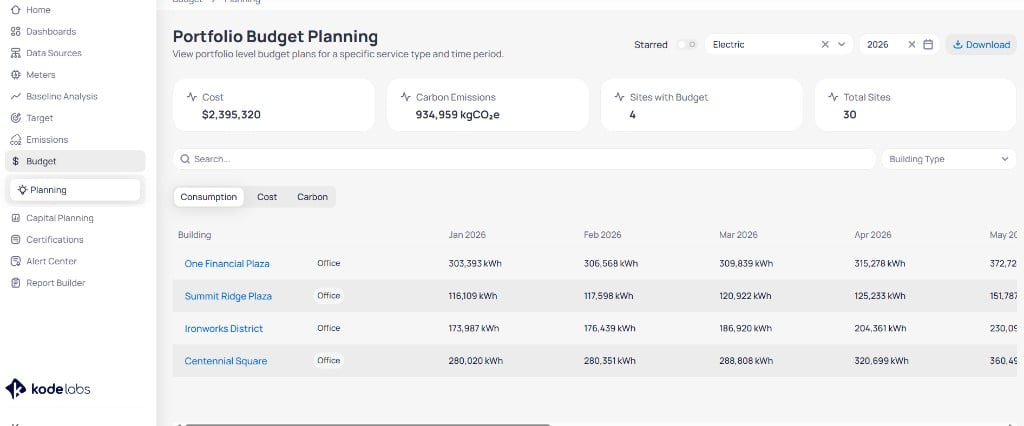Click the pulse icon on Carbon Emissions card

(406, 97)
